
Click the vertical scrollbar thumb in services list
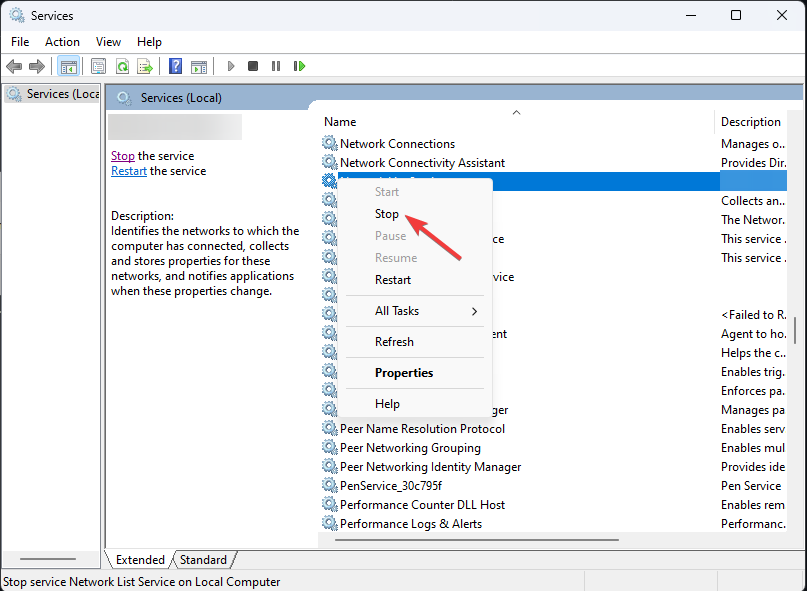(795, 330)
